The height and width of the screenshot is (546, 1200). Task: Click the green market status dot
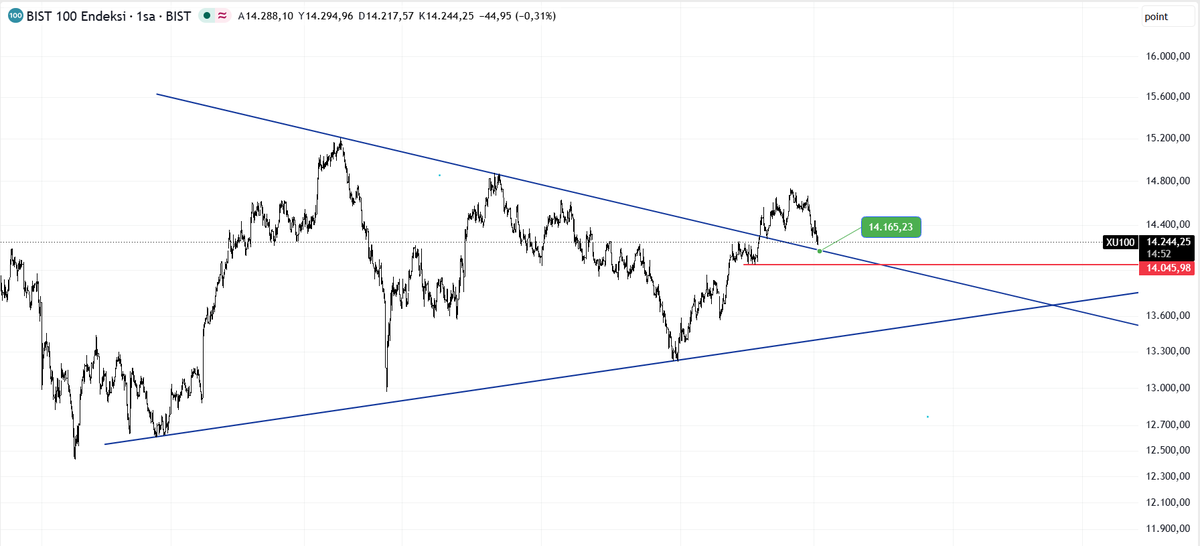click(205, 17)
